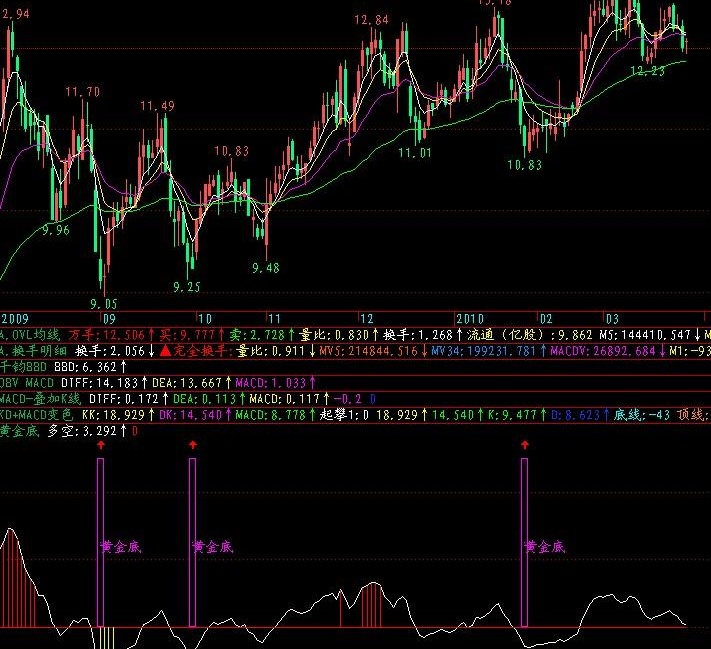Click the 10 month axis marker
The image size is (711, 649).
coord(205,319)
